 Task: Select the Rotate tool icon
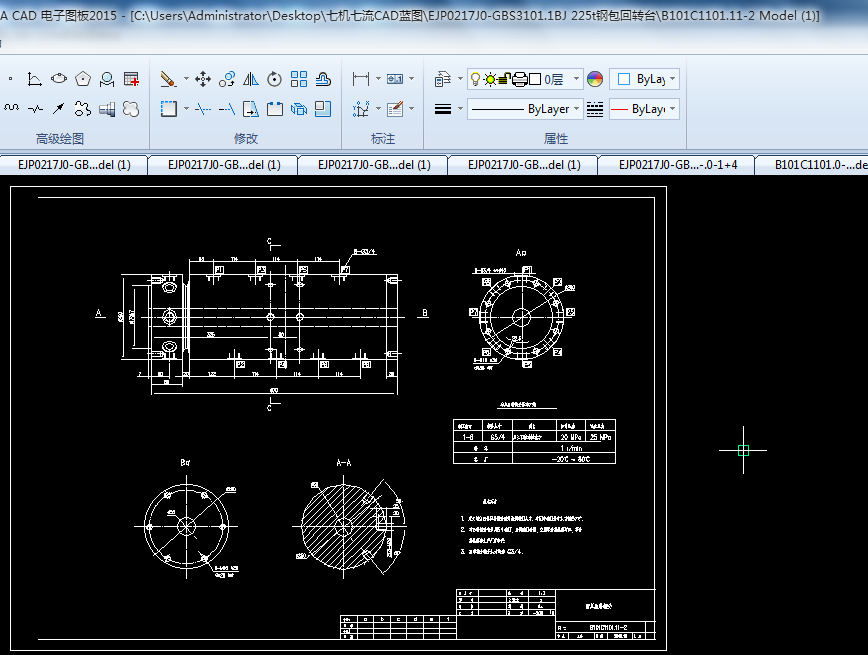pos(274,78)
